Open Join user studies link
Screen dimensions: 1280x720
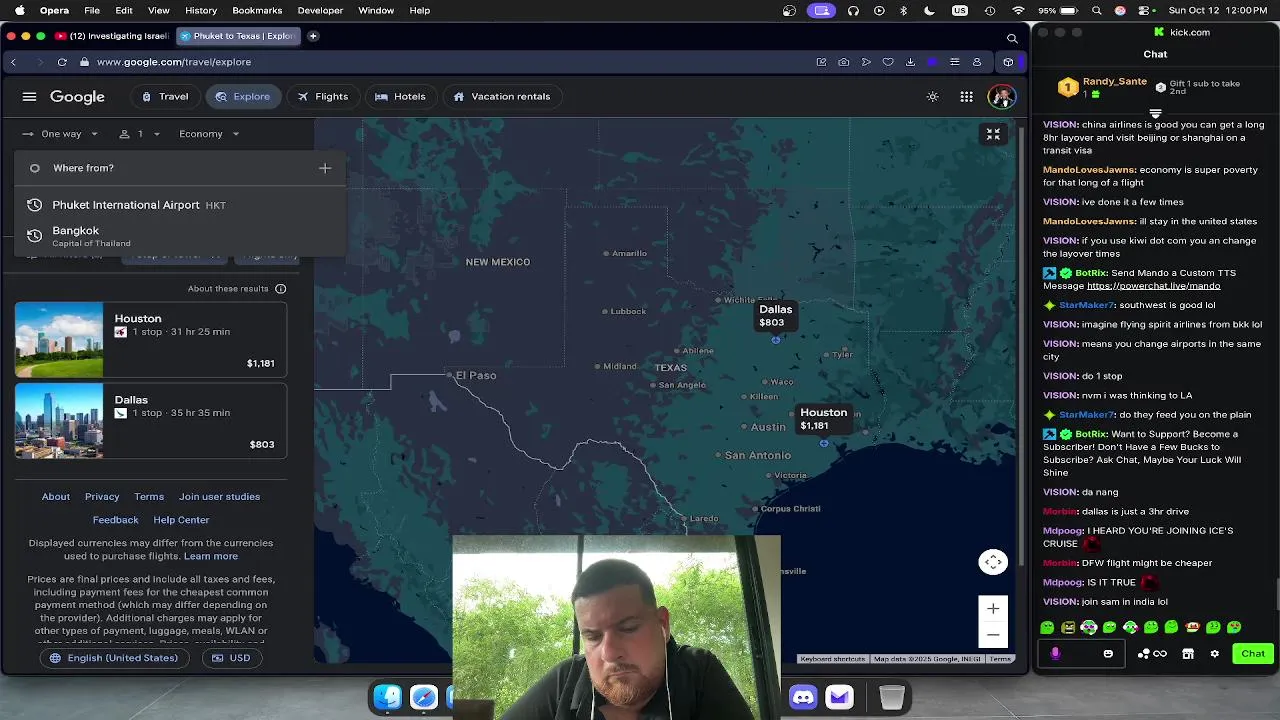pos(219,497)
